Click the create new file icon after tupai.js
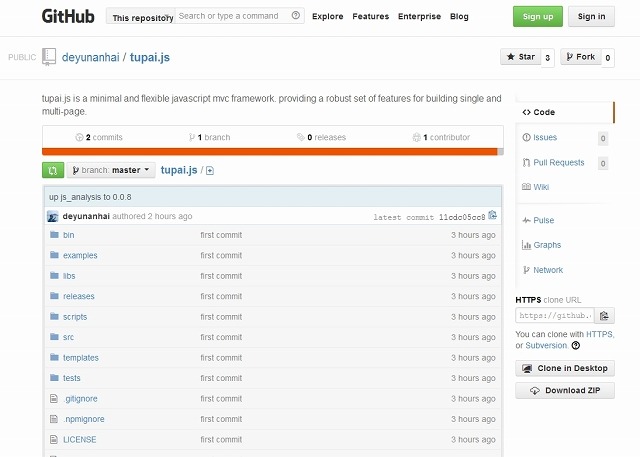 [210, 171]
